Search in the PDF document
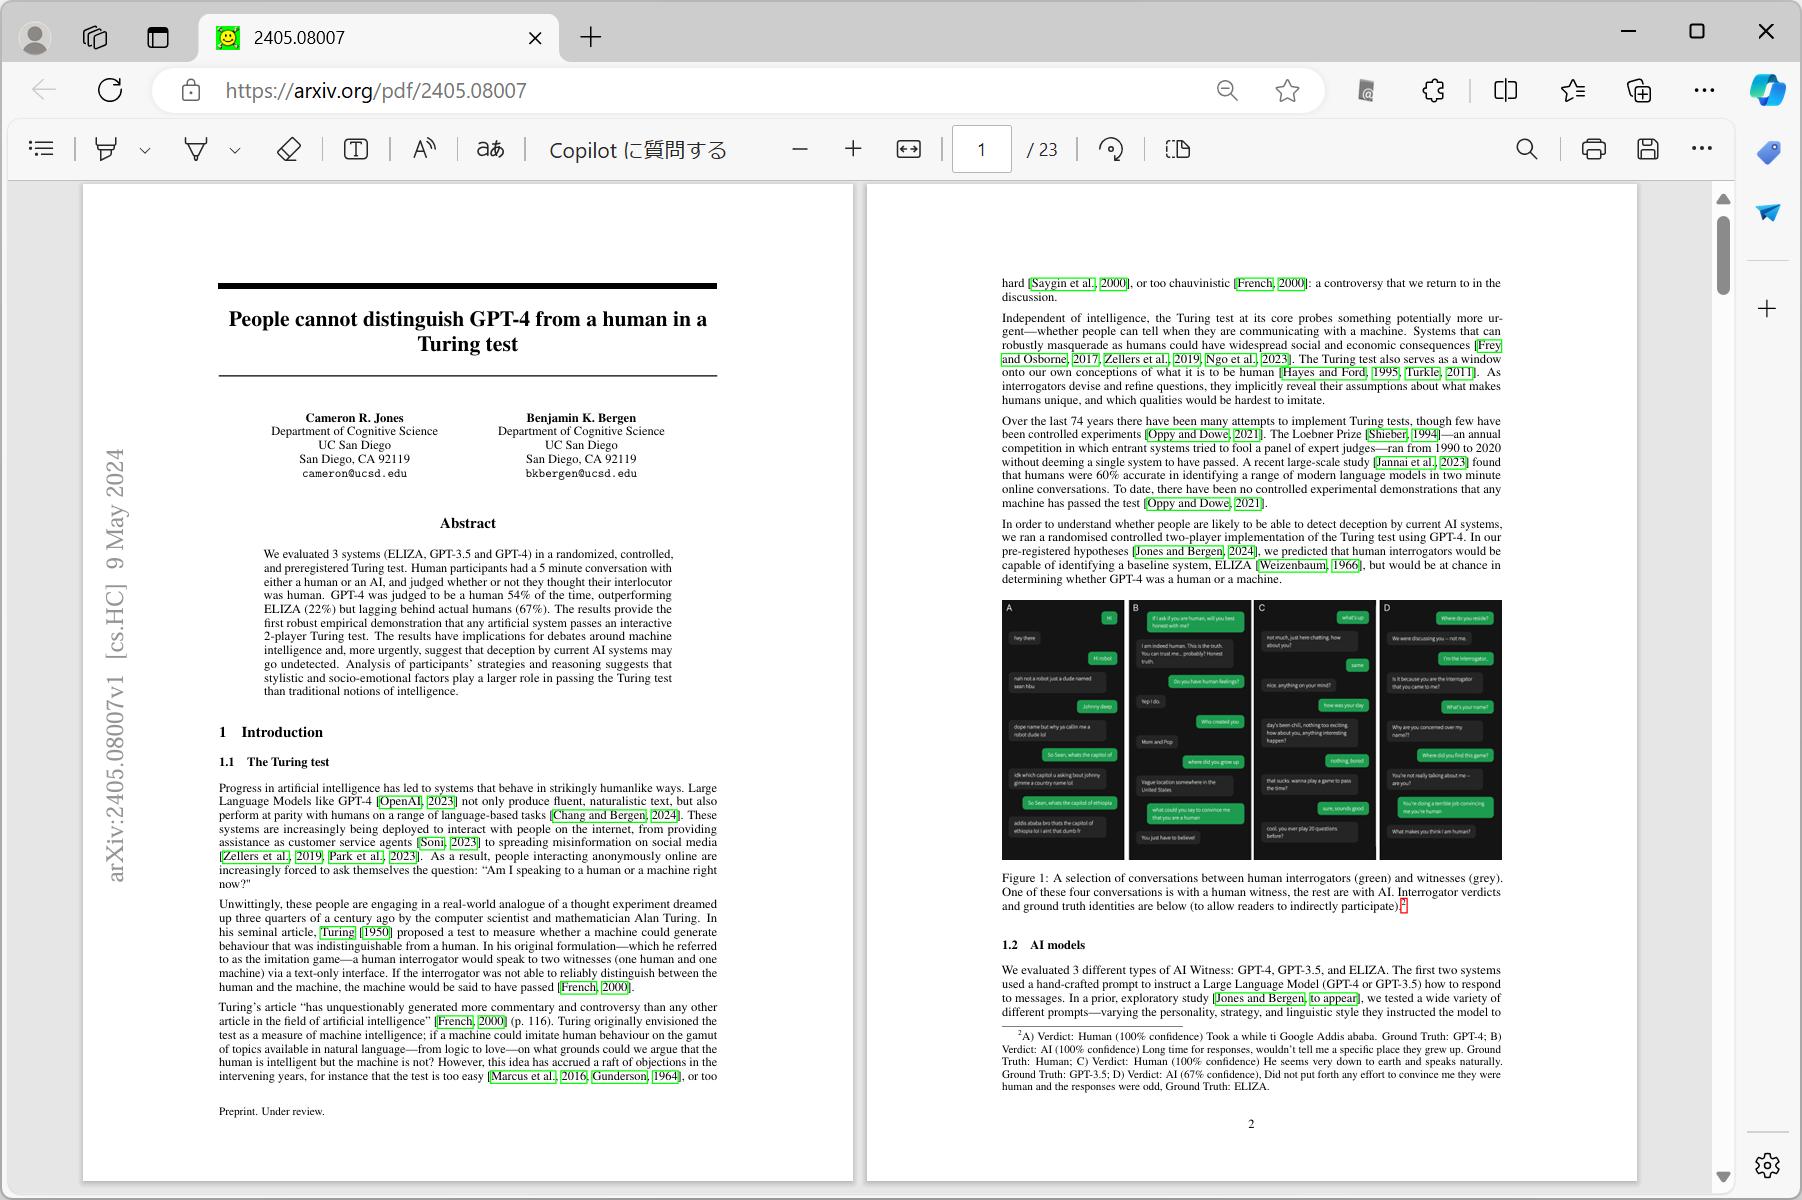 tap(1527, 149)
